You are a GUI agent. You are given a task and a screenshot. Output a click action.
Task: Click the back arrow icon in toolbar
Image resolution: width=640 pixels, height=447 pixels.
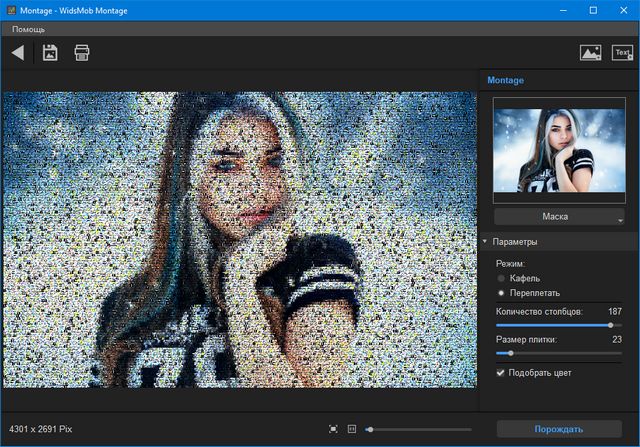[x=17, y=53]
